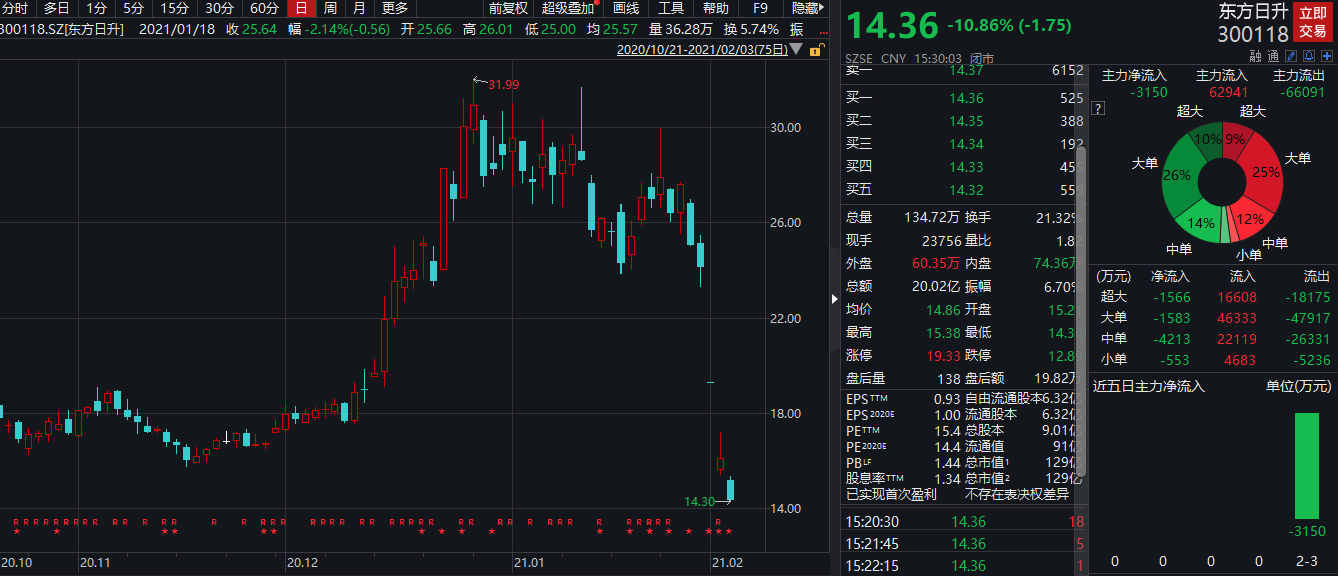The width and height of the screenshot is (1338, 576).
Task: Switch to the 周 weekly K-line period
Action: tap(329, 8)
